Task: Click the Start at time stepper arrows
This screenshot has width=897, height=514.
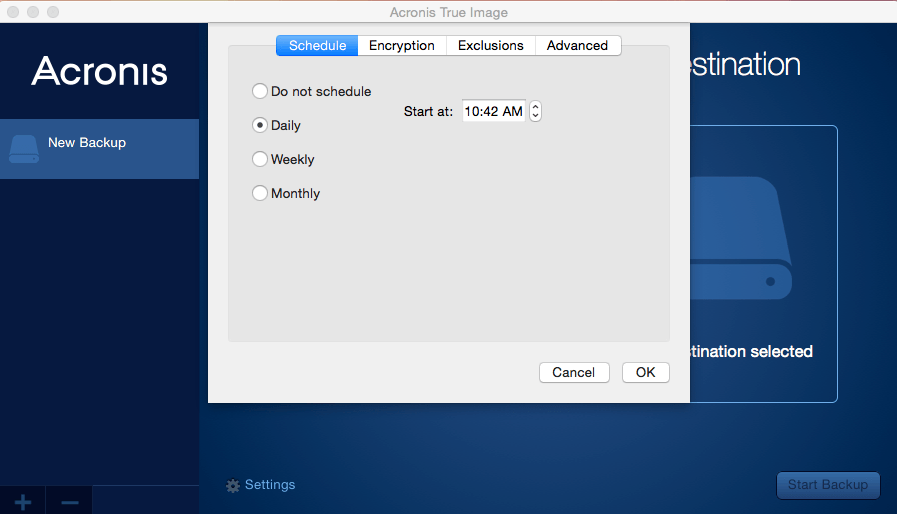Action: click(x=535, y=111)
